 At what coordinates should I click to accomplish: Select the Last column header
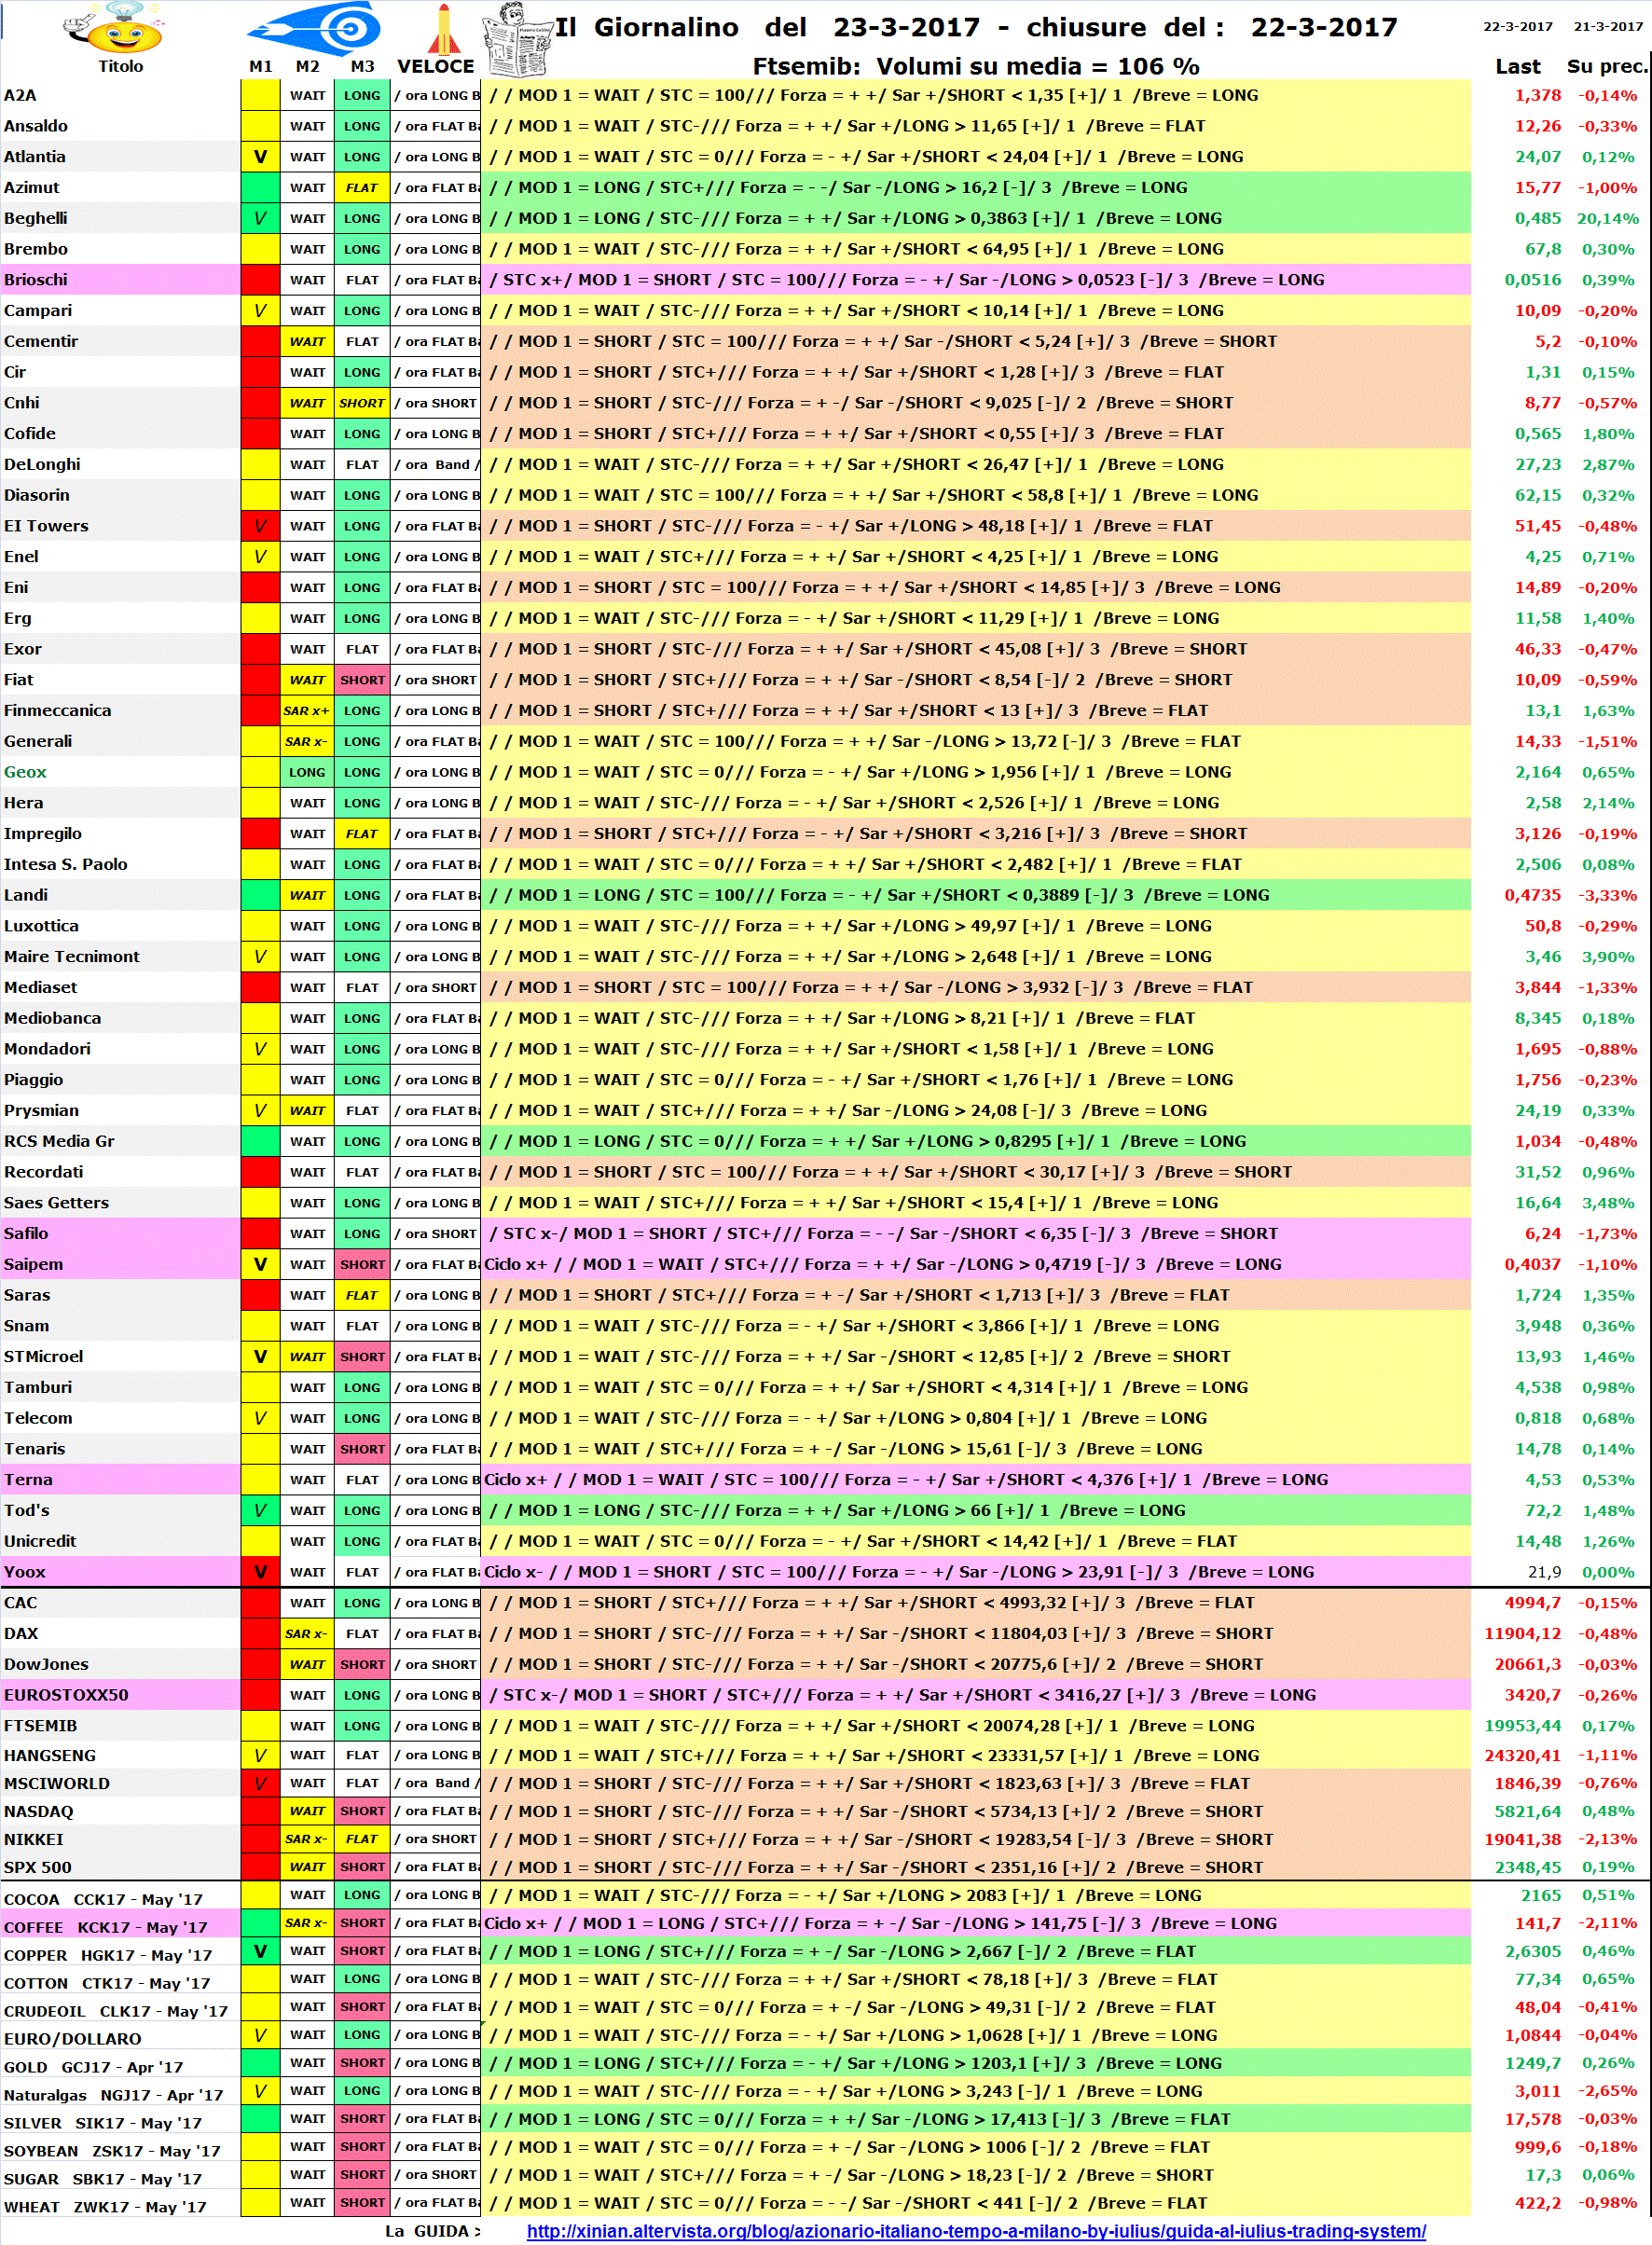click(x=1517, y=66)
